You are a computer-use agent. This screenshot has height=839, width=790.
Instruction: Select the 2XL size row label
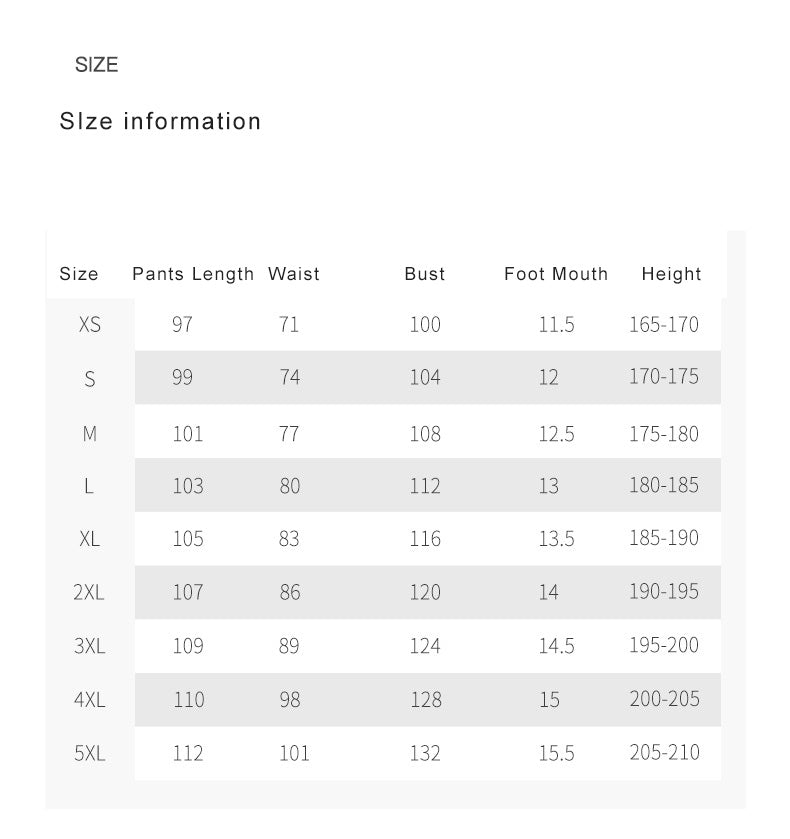pos(89,592)
